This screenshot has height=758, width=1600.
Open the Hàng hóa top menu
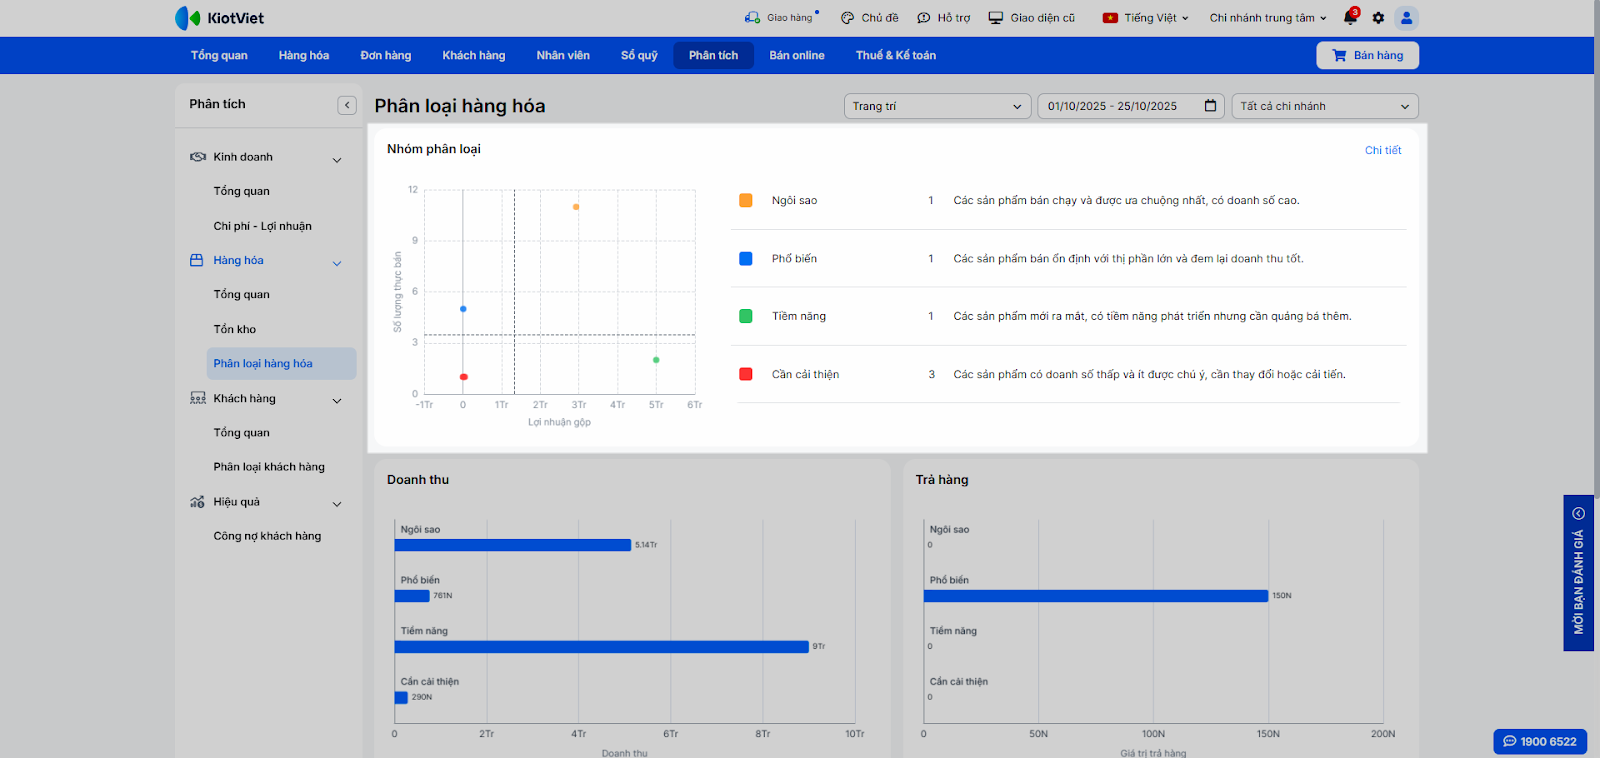pos(304,55)
